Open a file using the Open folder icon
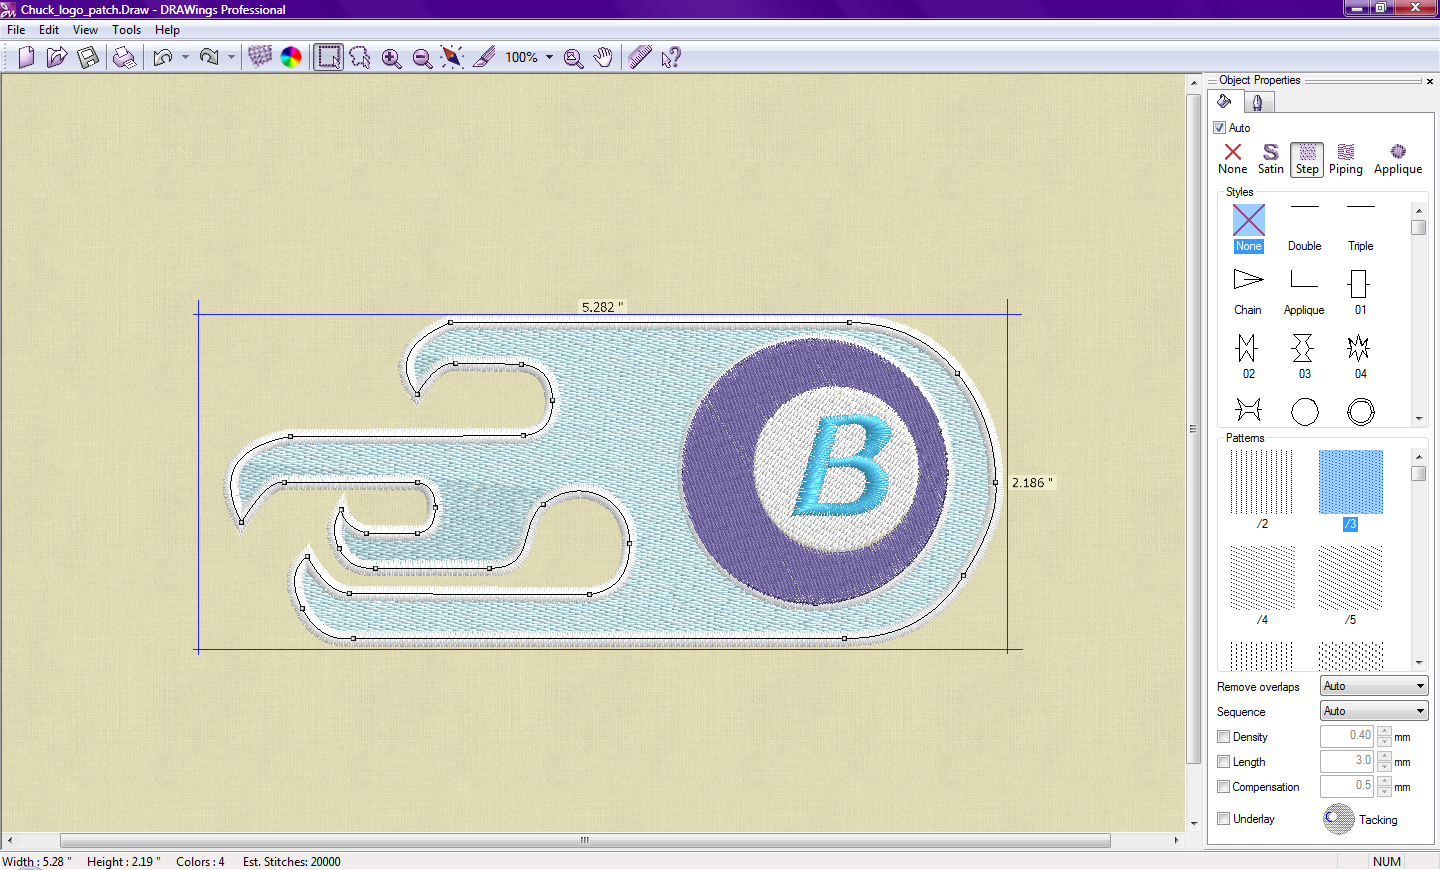 coord(58,57)
